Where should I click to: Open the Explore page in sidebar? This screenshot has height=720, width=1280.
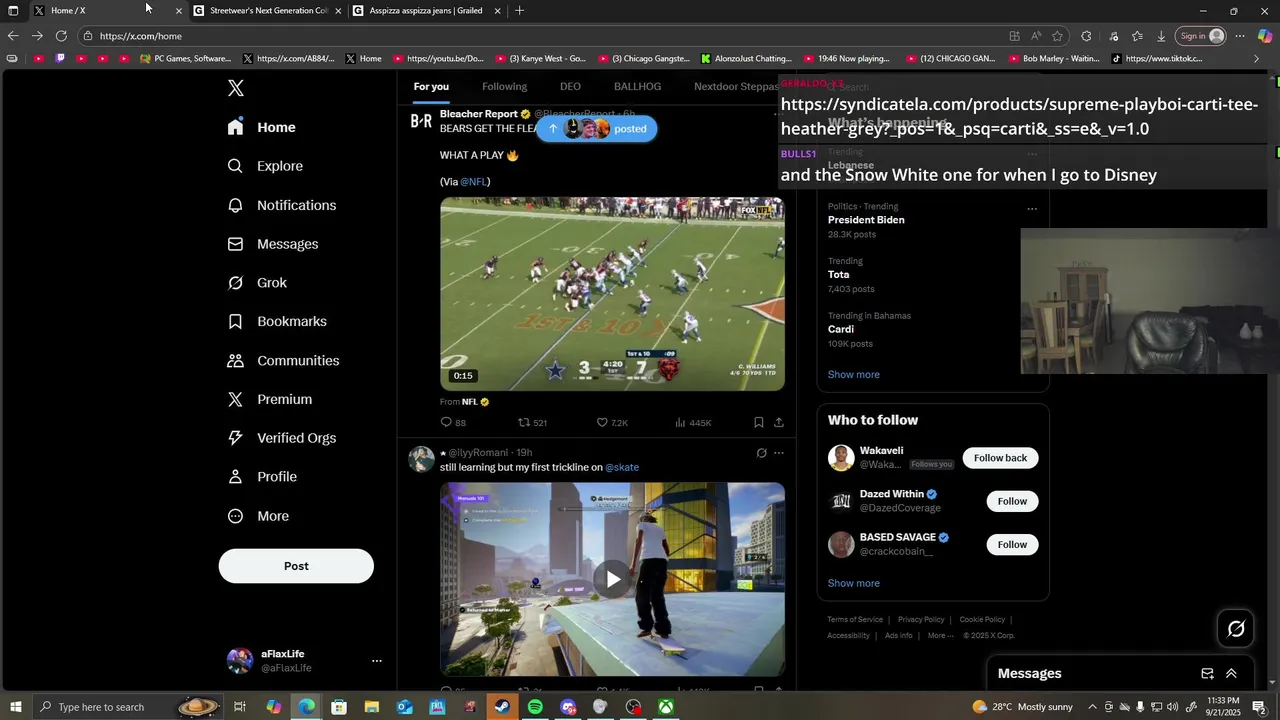(265, 166)
